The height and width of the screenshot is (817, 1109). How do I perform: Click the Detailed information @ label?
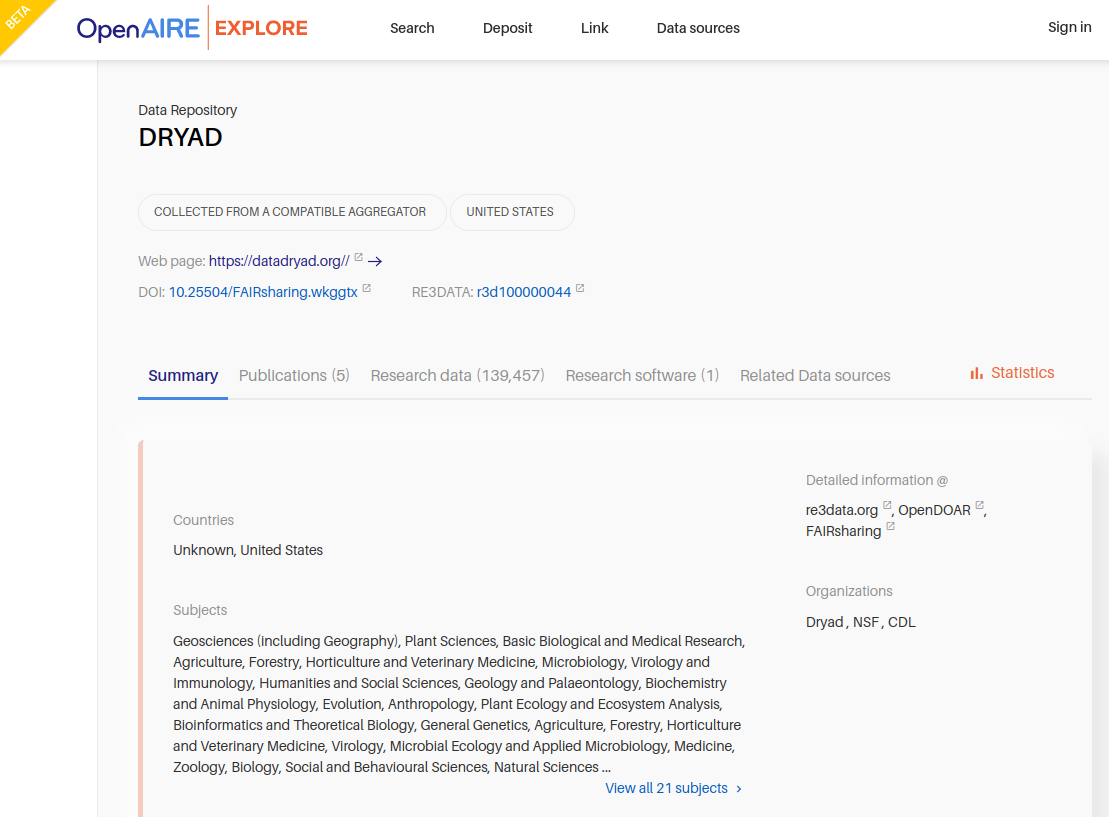point(876,480)
